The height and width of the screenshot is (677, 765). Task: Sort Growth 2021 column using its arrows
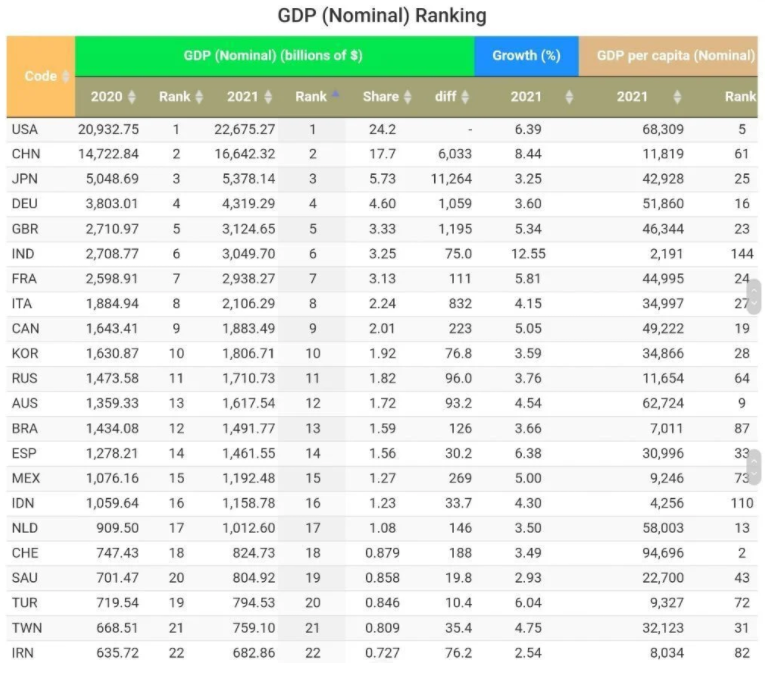[569, 97]
